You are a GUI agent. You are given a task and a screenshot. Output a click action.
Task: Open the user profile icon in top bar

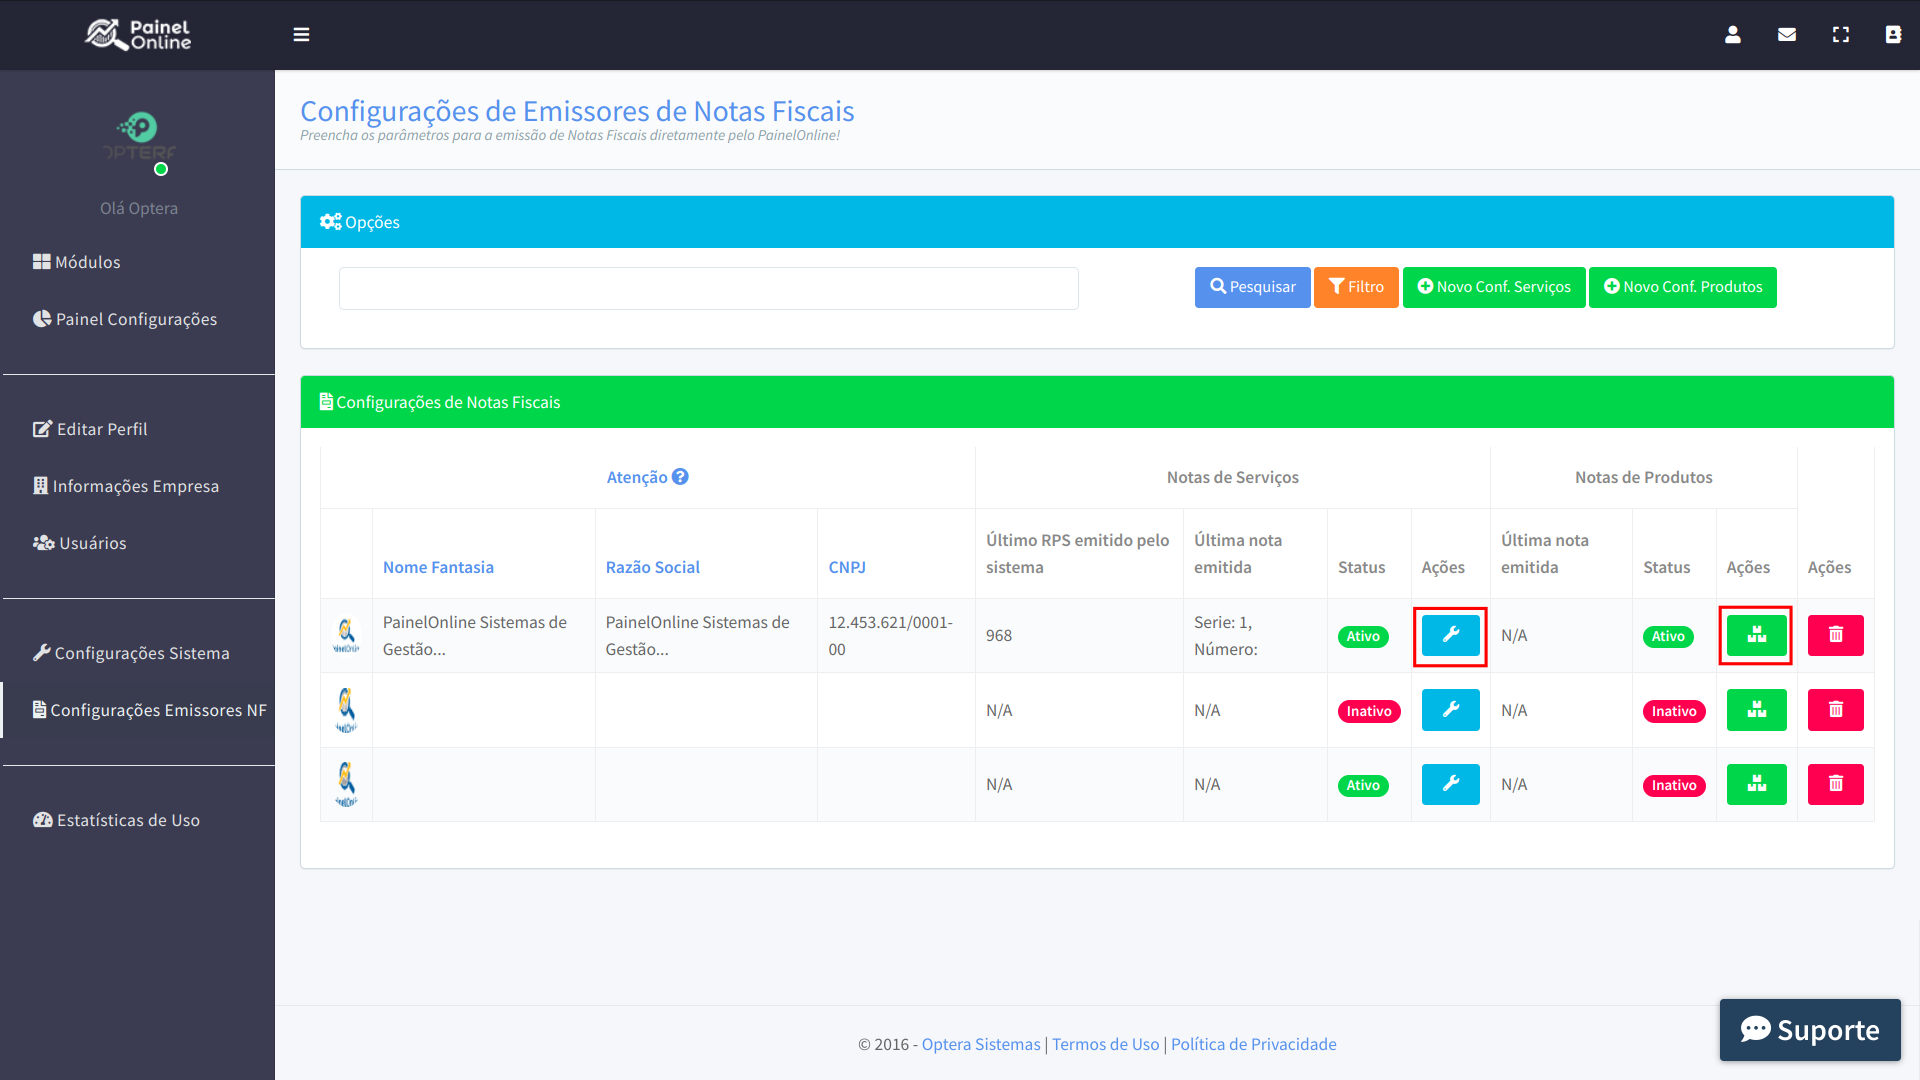tap(1733, 35)
